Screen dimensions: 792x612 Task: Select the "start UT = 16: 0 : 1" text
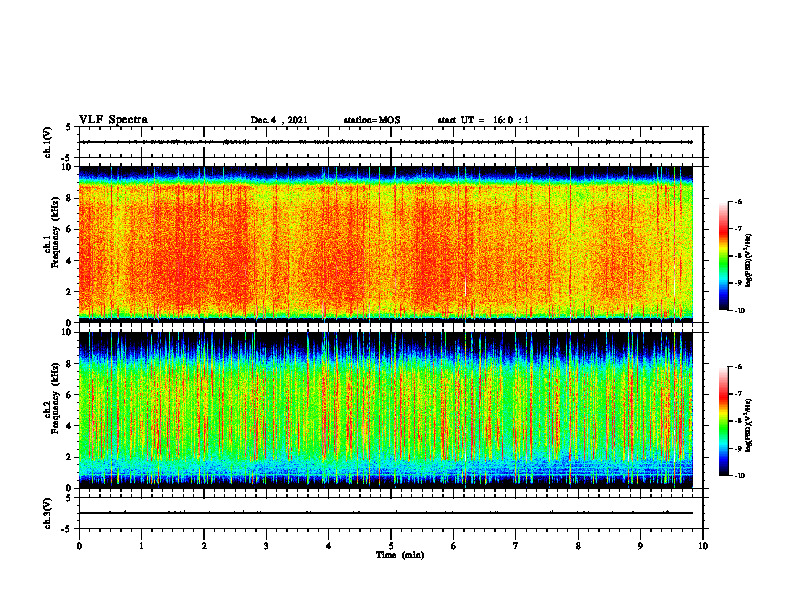point(483,120)
